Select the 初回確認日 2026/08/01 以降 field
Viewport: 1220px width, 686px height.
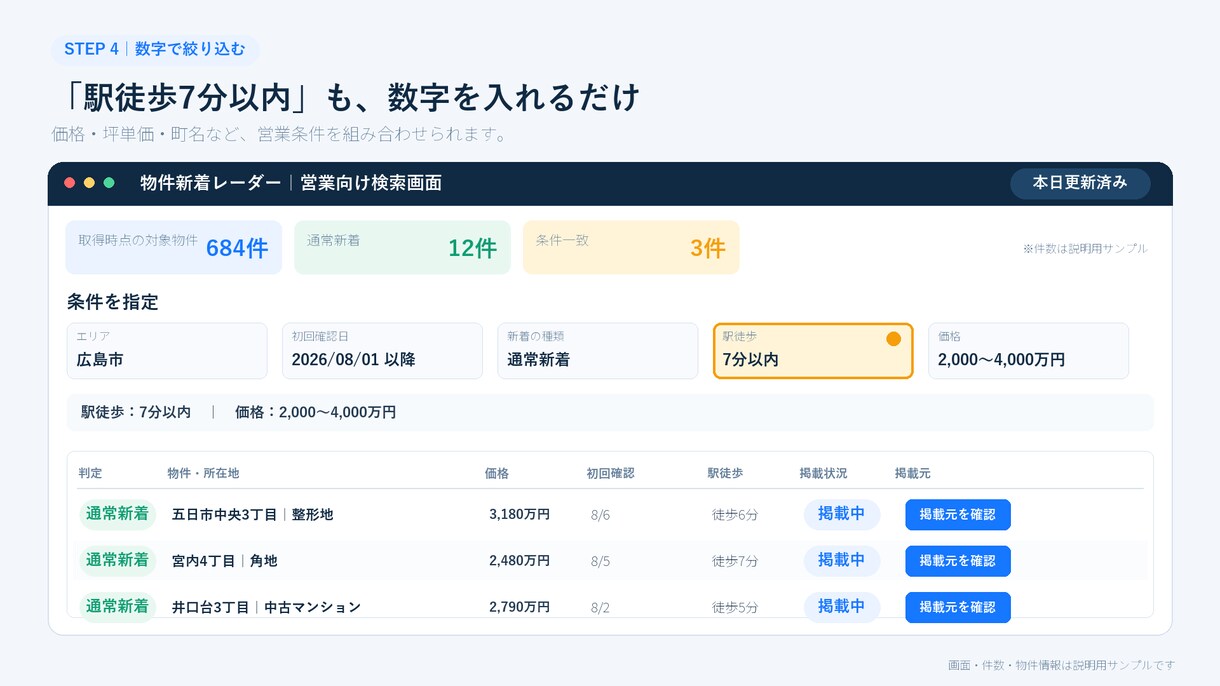(x=382, y=351)
